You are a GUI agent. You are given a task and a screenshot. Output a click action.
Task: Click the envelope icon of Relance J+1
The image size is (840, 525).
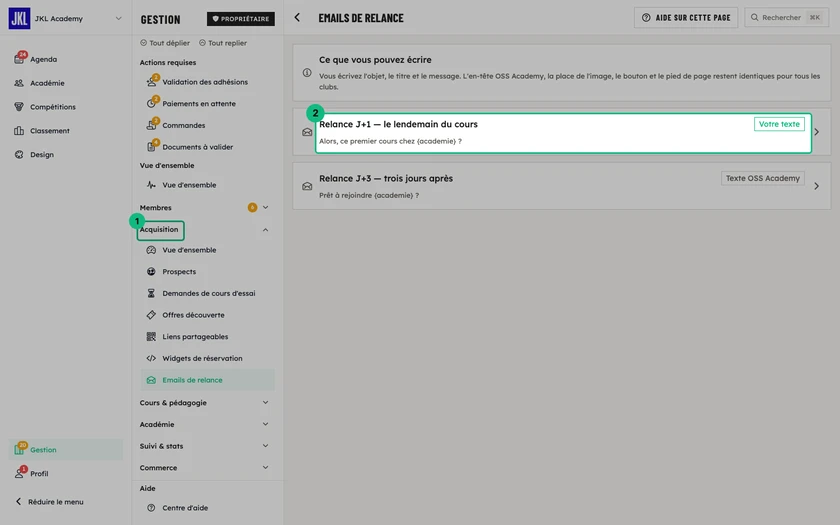(307, 132)
